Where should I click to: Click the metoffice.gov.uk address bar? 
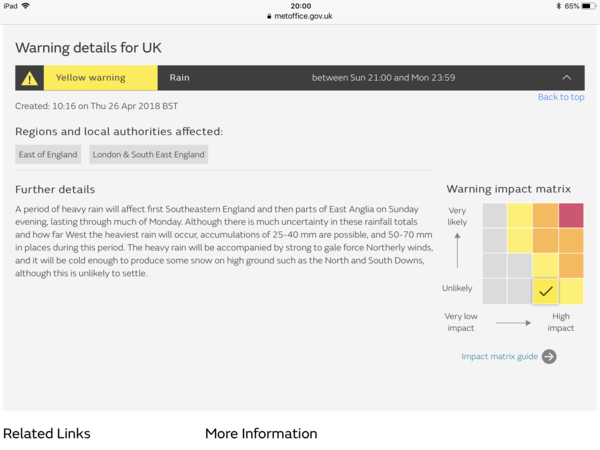click(x=300, y=16)
